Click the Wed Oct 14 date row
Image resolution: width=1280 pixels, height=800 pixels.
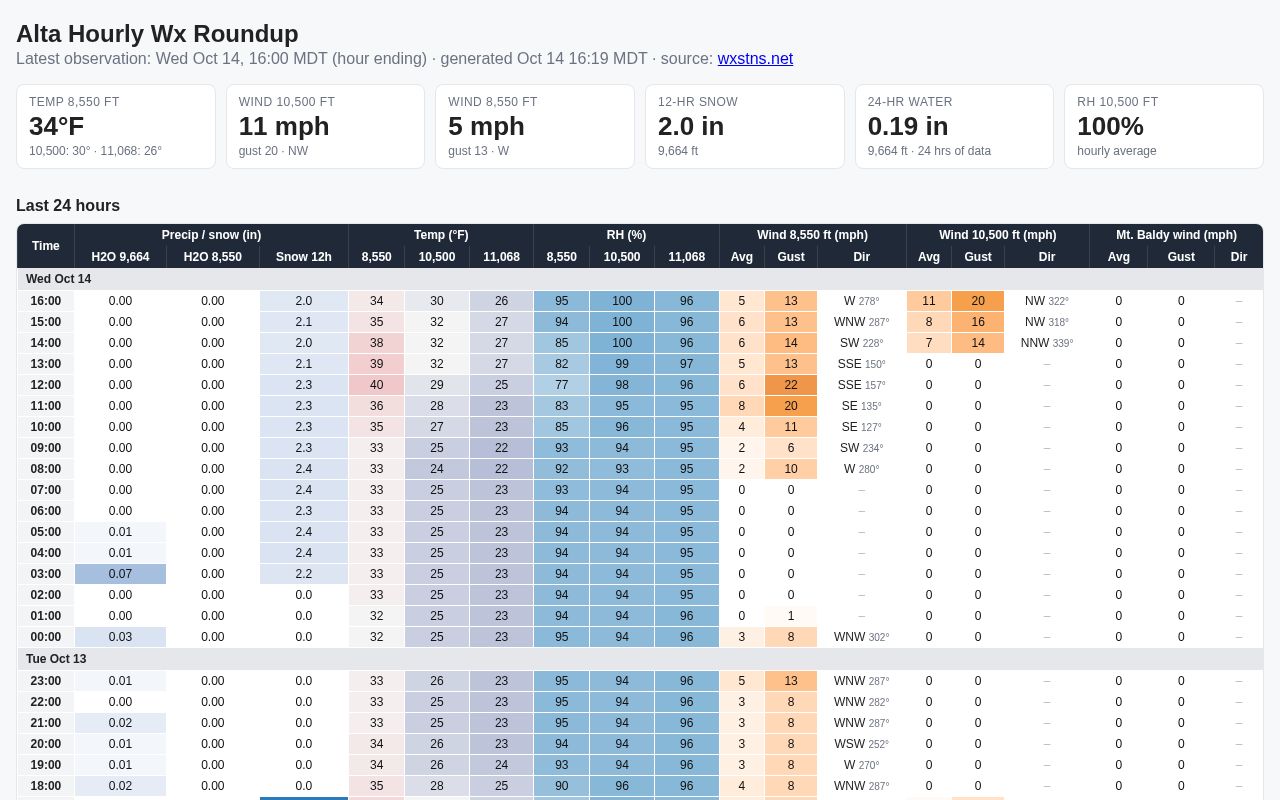tap(640, 279)
